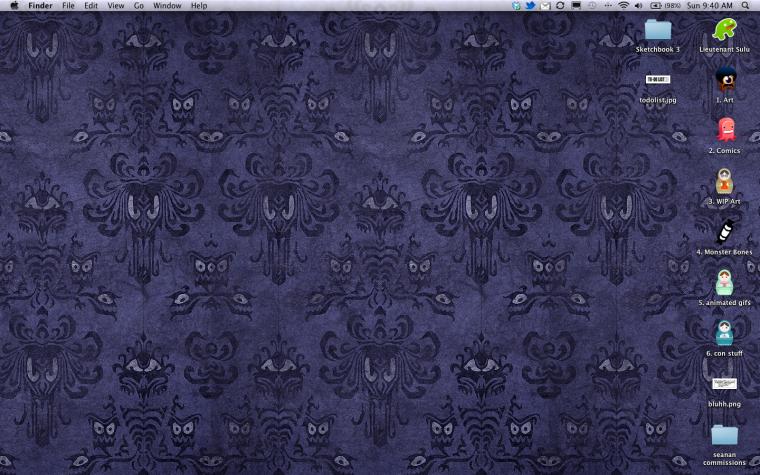The image size is (760, 475).
Task: Select the 3. WIP Art doll icon
Action: (724, 181)
